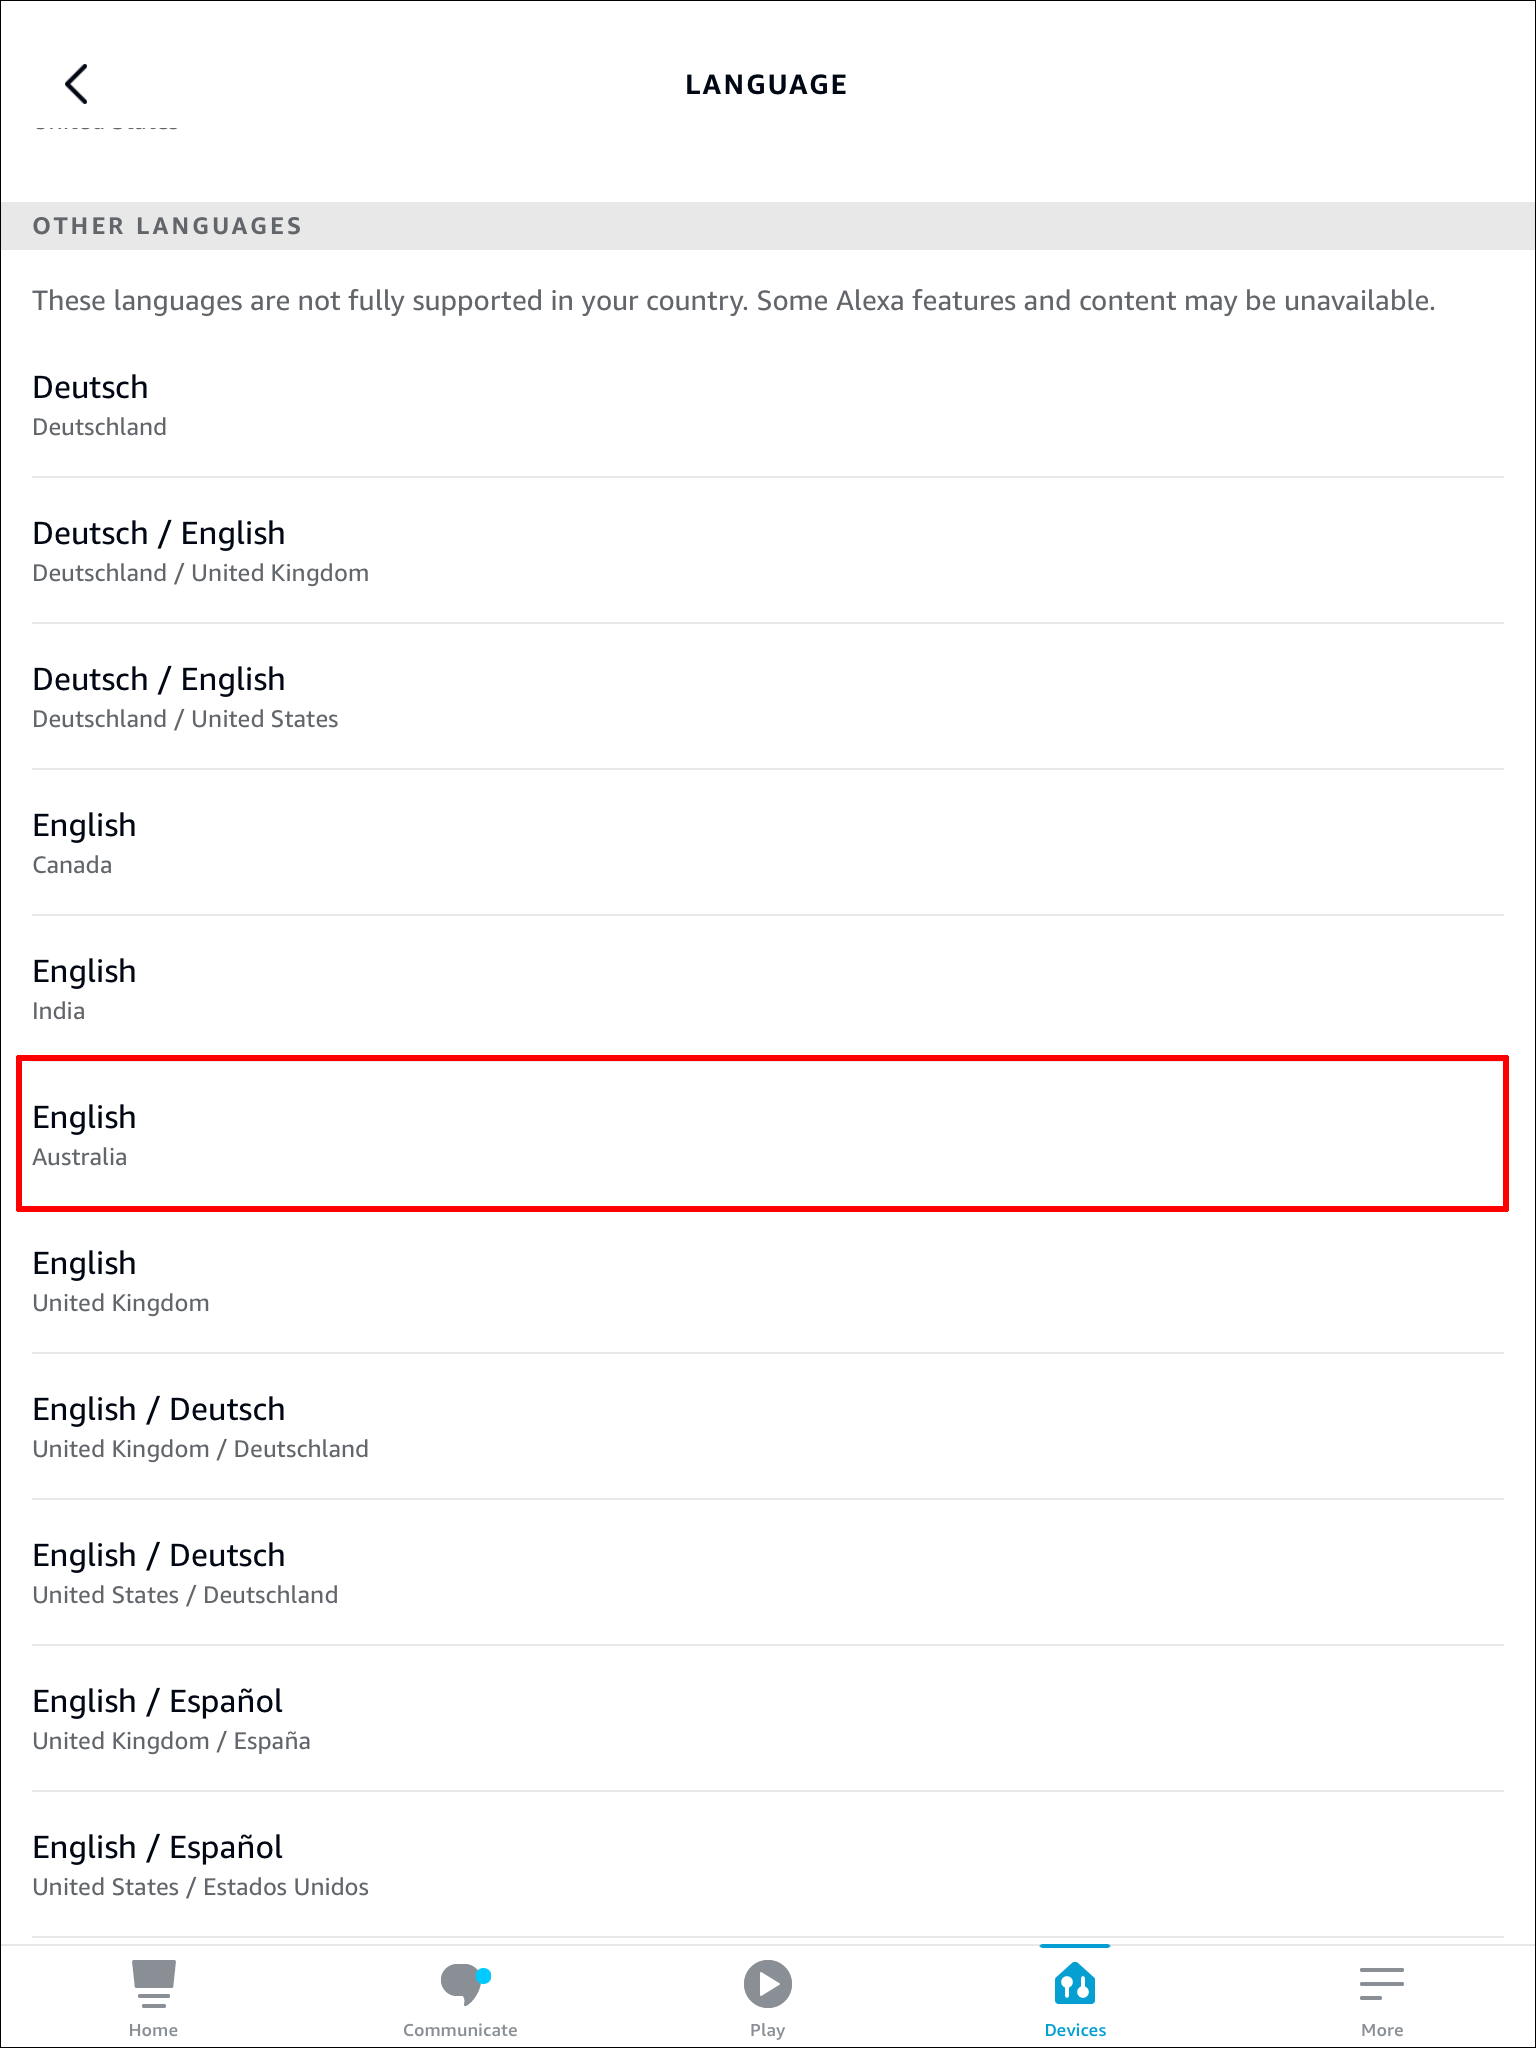Viewport: 1536px width, 2048px height.
Task: Select English / Español United States / Estados Unidos
Action: pyautogui.click(x=767, y=1865)
